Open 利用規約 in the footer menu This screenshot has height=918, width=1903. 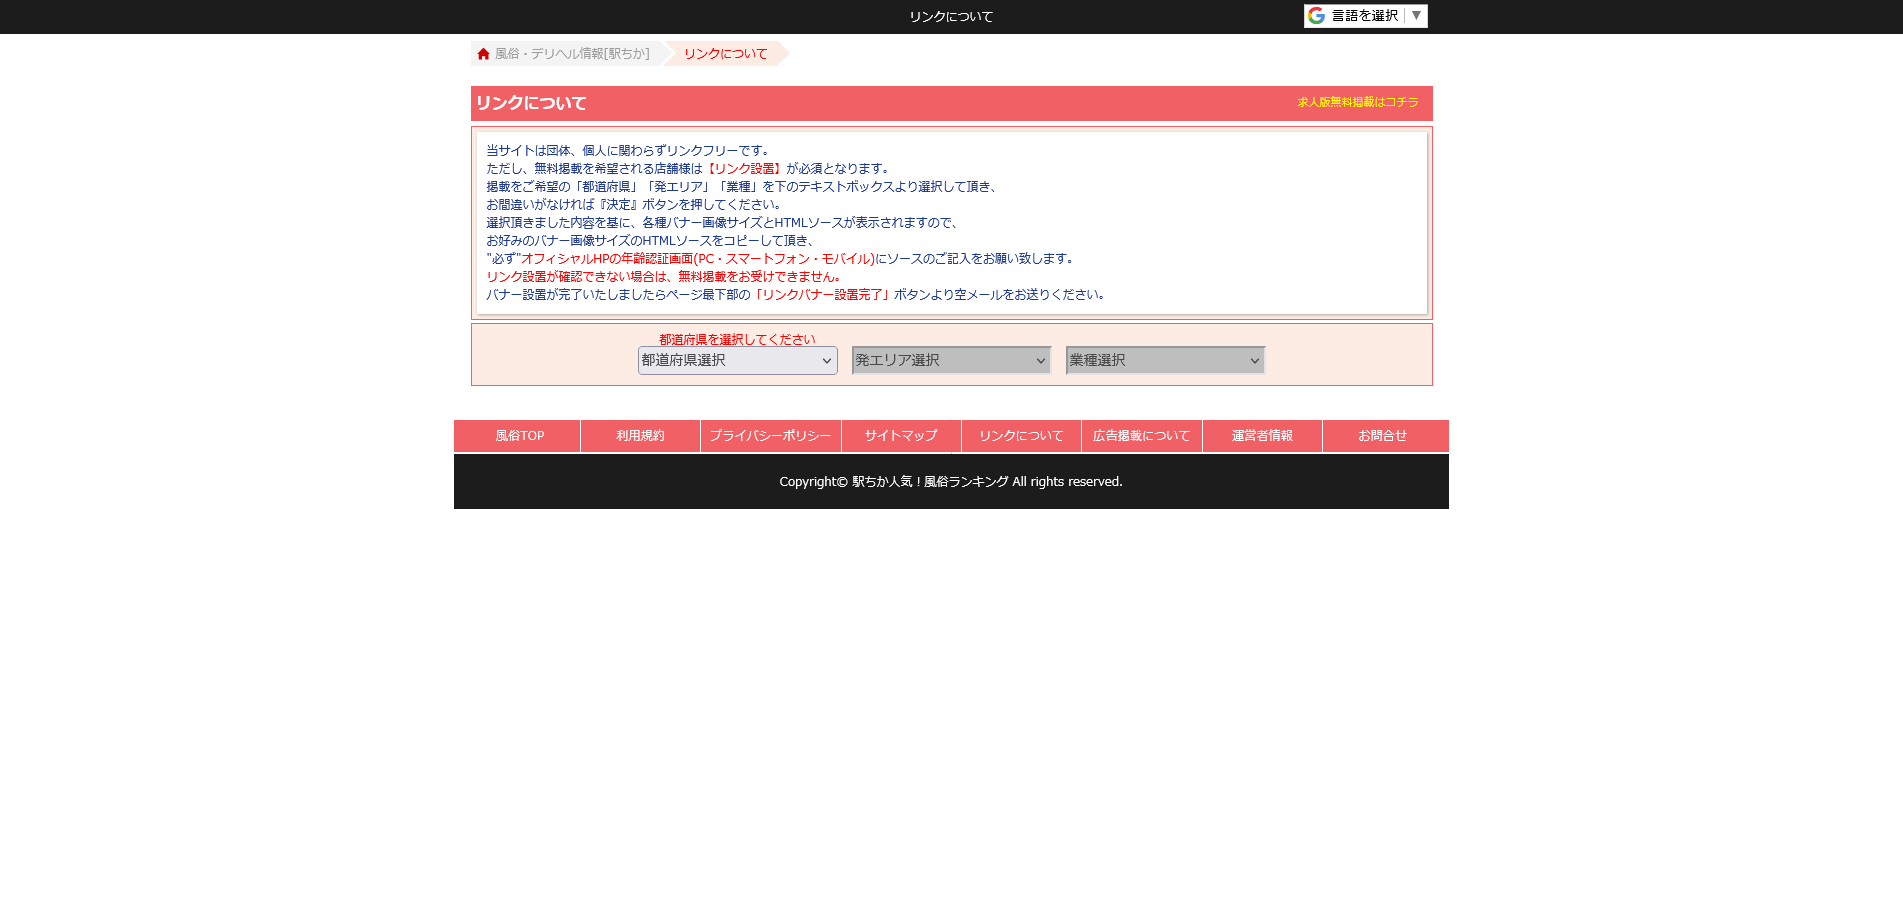[x=640, y=436]
